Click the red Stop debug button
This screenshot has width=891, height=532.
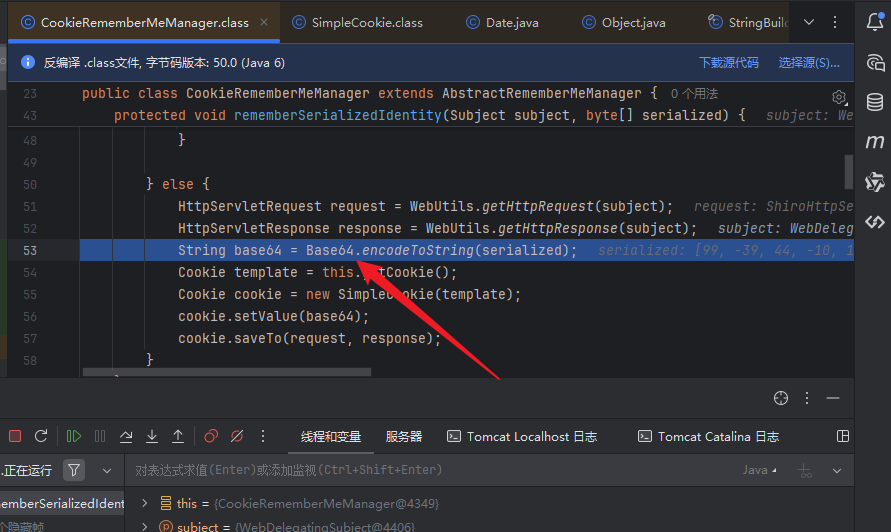click(15, 436)
